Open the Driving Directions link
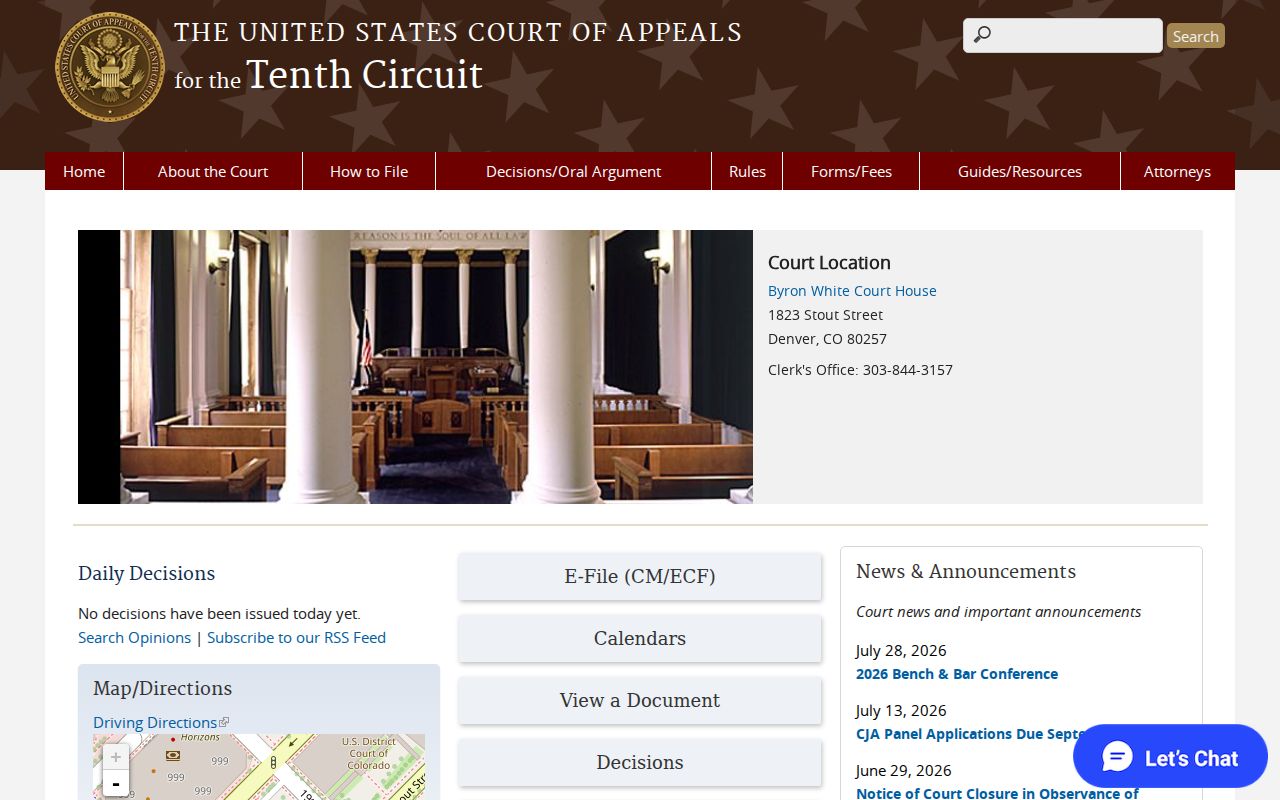The width and height of the screenshot is (1280, 800). (155, 722)
